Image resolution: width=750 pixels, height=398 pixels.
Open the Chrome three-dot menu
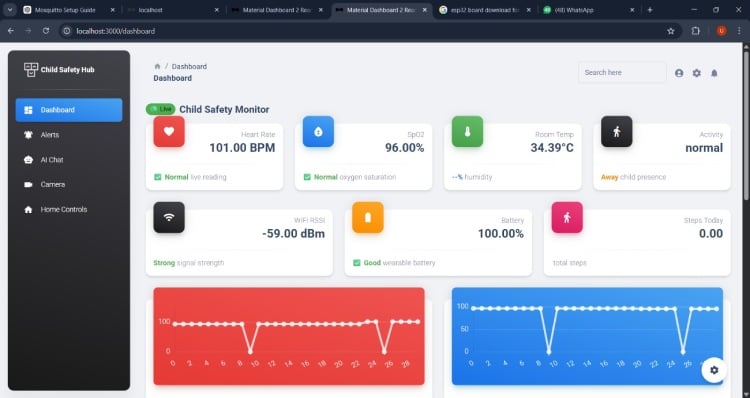[739, 31]
